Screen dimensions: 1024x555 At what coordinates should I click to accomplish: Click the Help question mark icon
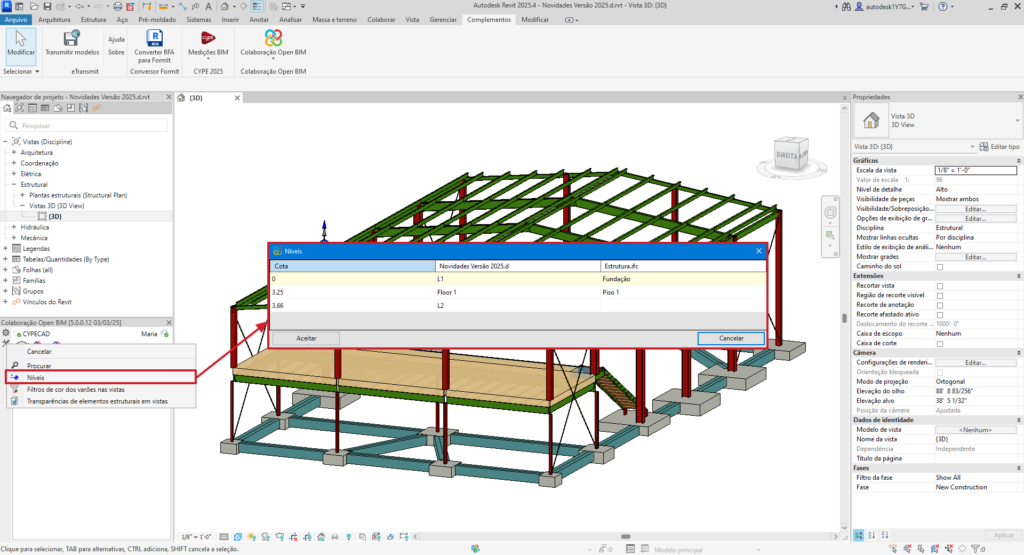coord(942,7)
